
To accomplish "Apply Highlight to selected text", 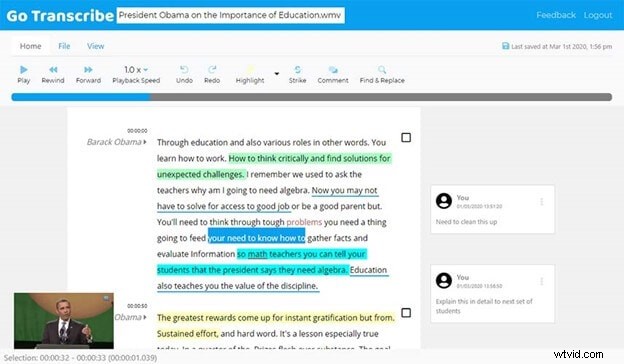I will (x=250, y=75).
